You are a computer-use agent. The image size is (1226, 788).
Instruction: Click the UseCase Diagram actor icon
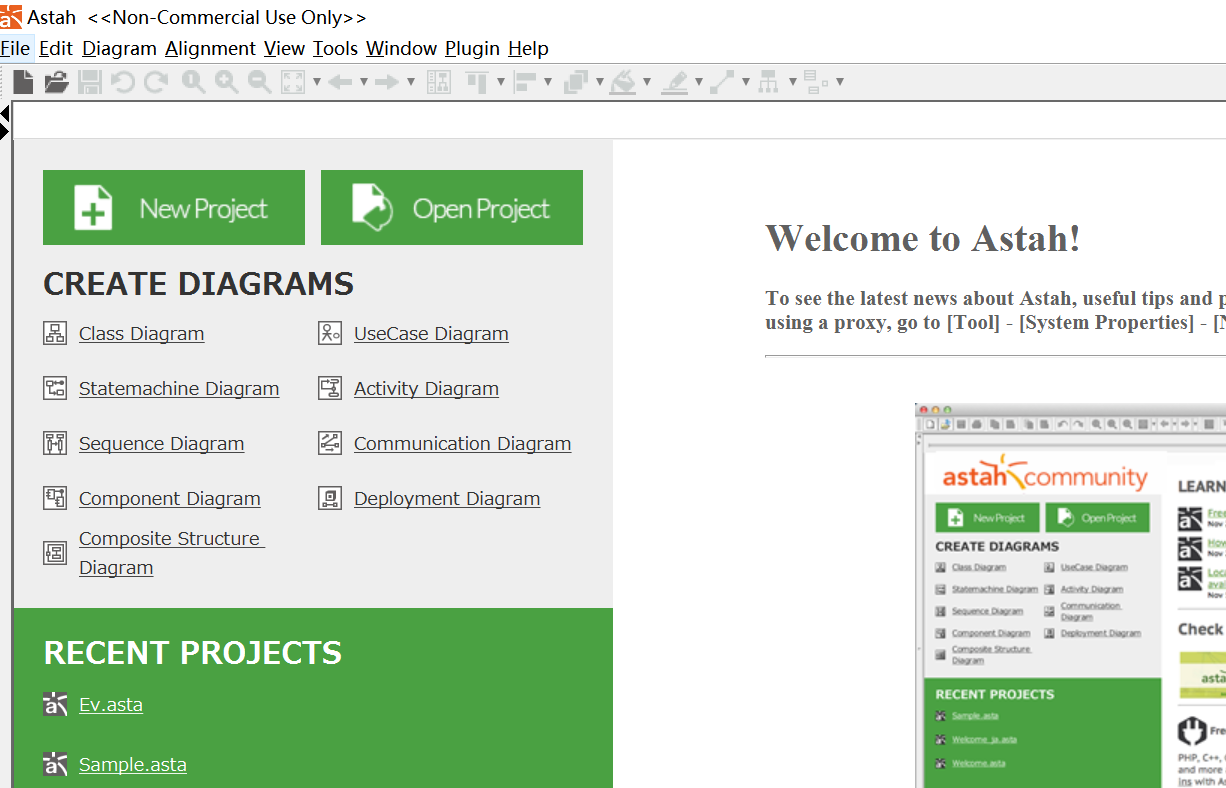click(330, 334)
